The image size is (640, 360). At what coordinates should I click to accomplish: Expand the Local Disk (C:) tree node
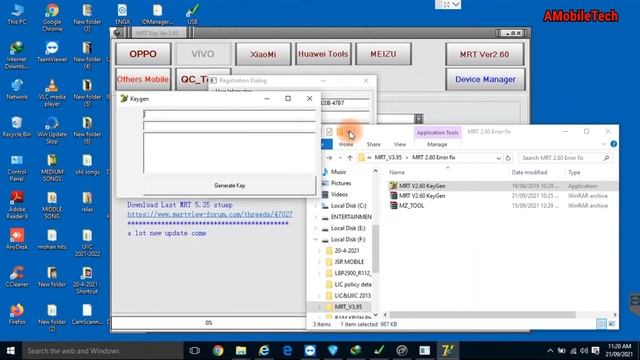point(316,206)
